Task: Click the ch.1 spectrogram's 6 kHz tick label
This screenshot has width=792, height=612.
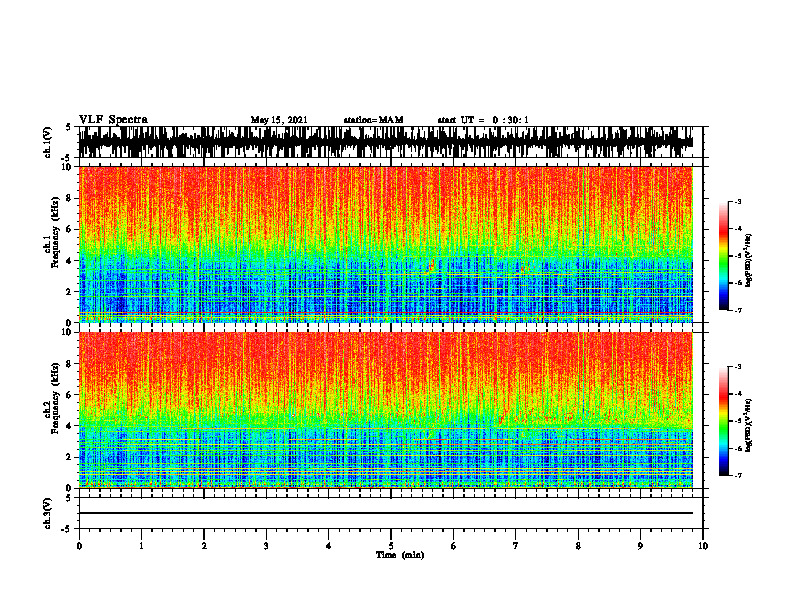Action: coord(69,229)
